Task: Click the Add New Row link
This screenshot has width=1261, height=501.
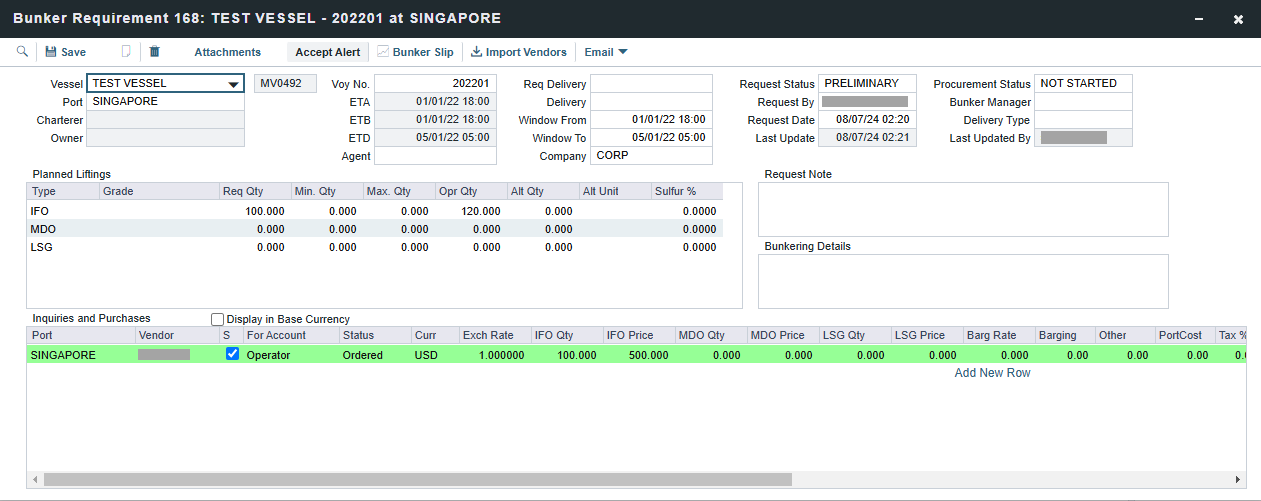Action: [x=992, y=373]
